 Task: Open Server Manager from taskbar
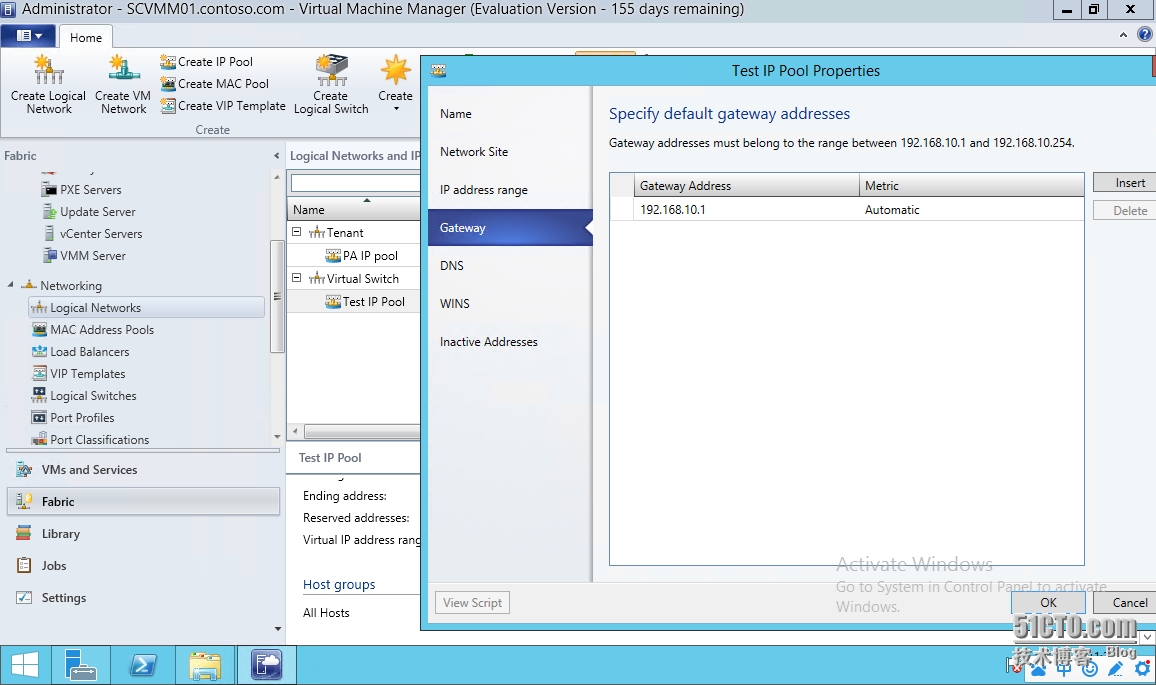(80, 665)
